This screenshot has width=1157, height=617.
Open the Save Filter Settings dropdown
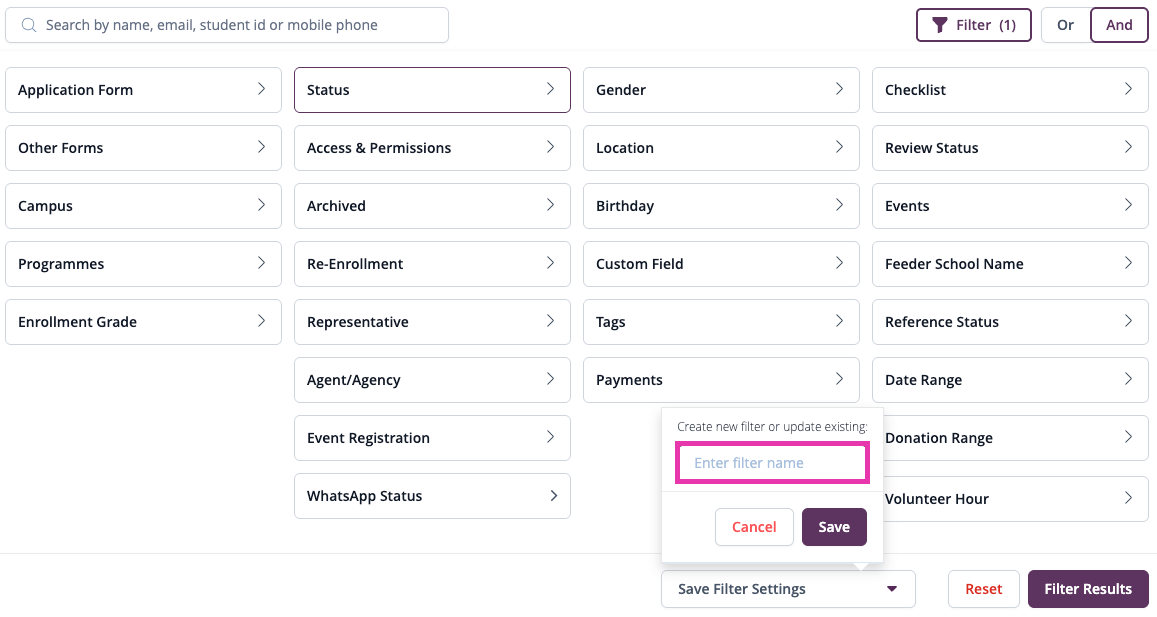pos(788,589)
